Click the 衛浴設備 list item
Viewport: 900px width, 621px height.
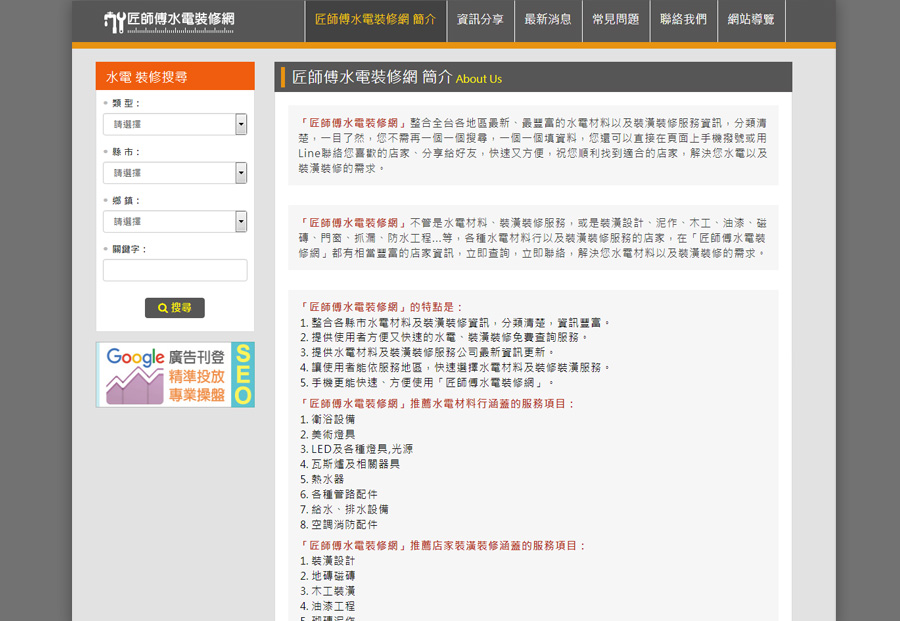point(328,420)
